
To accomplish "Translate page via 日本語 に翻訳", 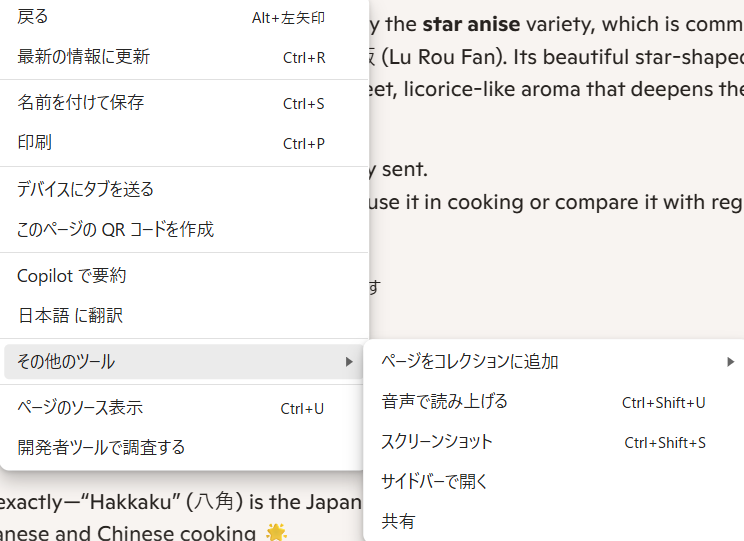I will coord(184,316).
